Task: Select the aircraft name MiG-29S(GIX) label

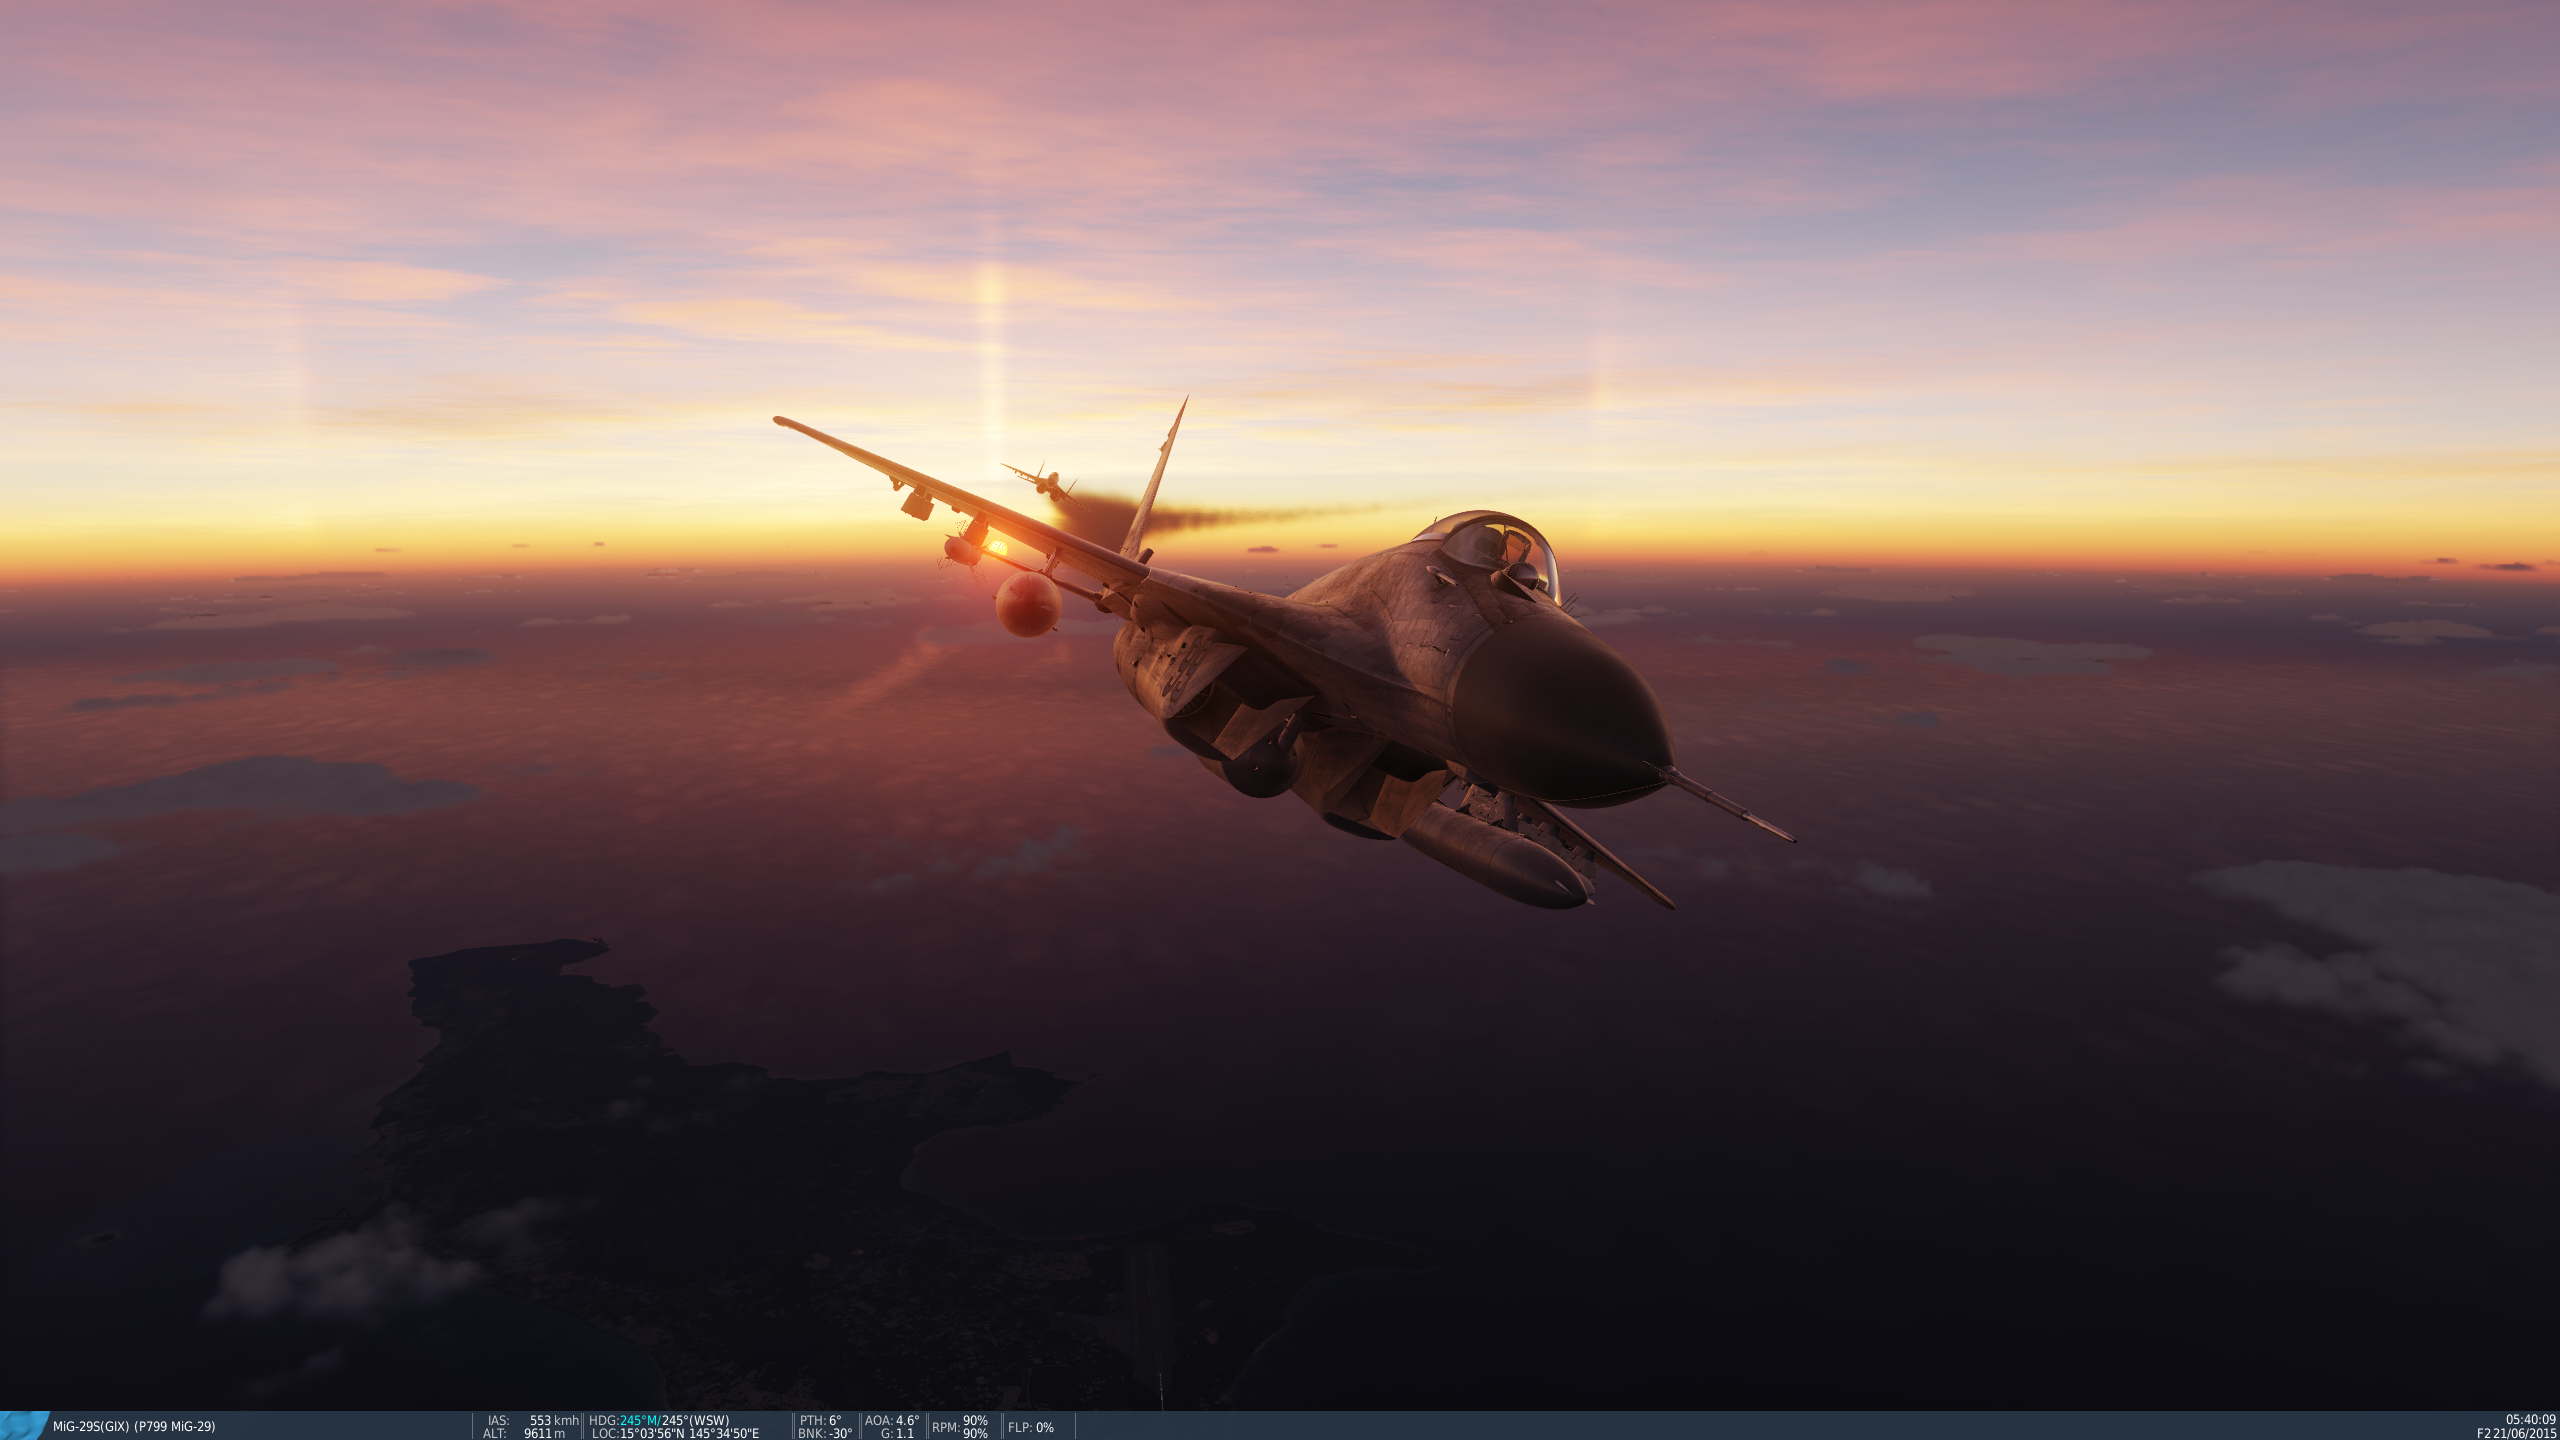Action: click(x=134, y=1427)
